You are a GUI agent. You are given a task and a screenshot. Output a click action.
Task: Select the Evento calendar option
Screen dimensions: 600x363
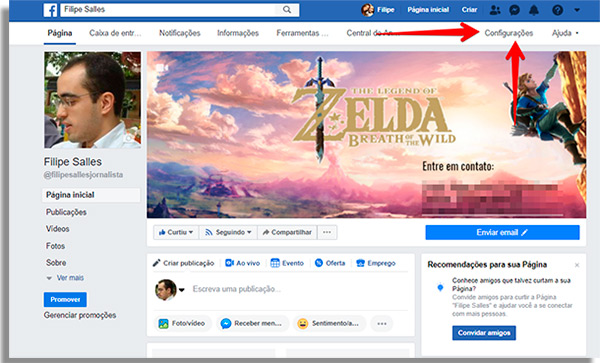click(287, 263)
